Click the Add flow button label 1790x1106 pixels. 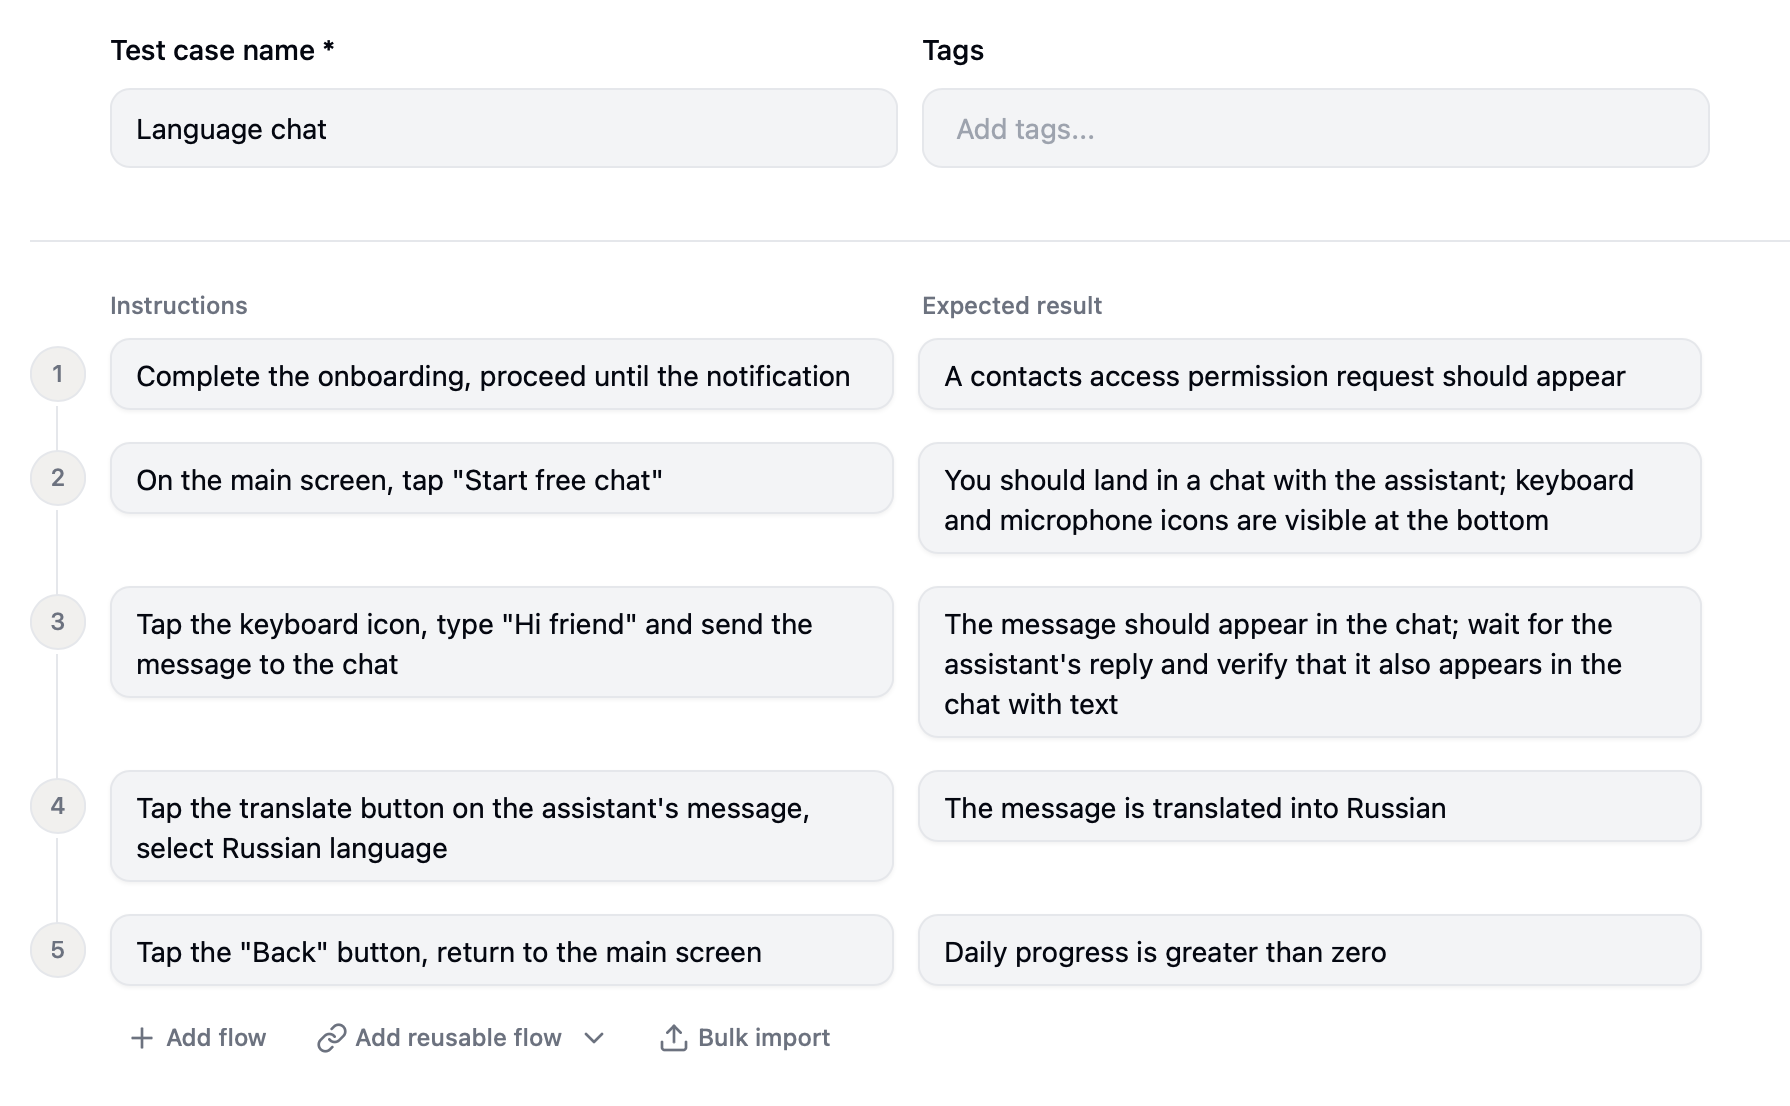coord(216,1038)
